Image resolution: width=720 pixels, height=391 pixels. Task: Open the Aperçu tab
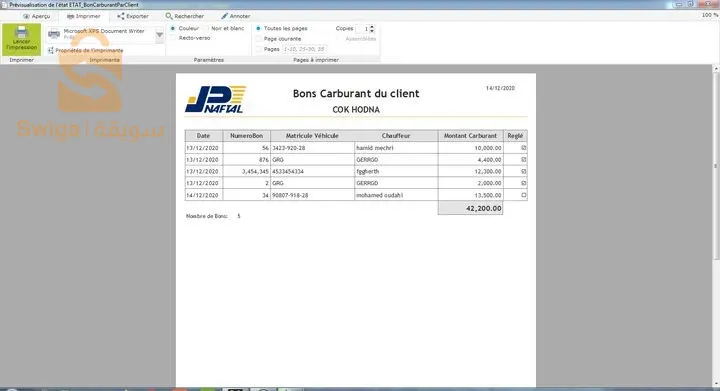coord(37,16)
